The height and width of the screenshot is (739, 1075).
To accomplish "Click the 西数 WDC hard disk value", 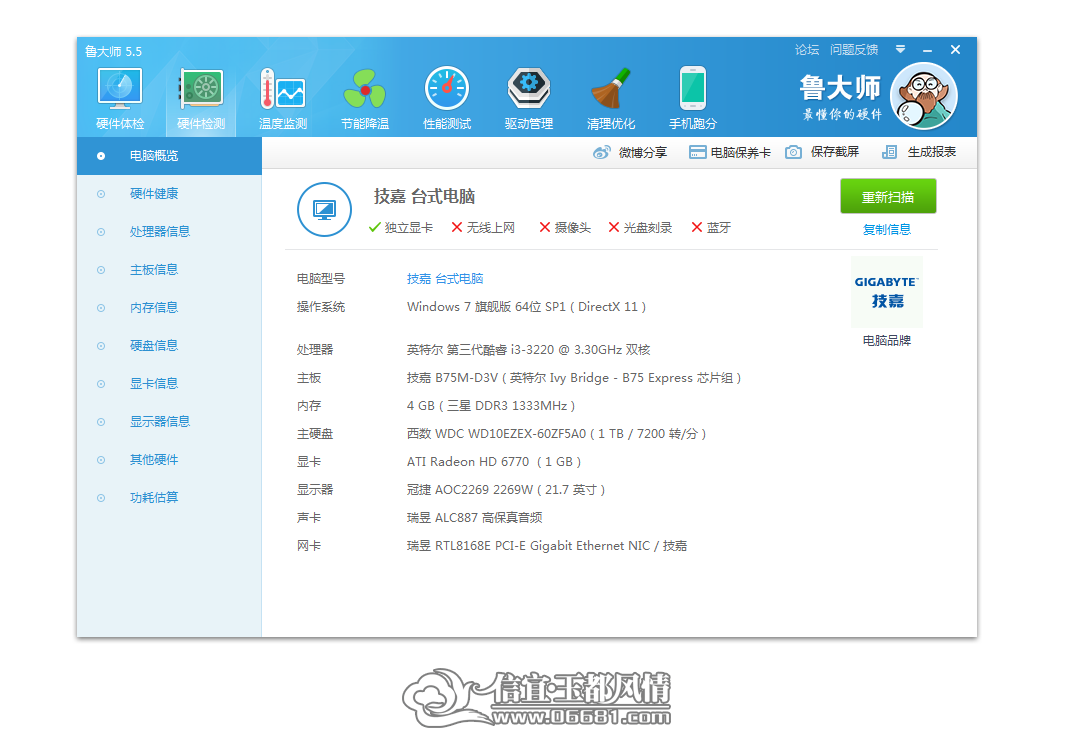I will (557, 434).
